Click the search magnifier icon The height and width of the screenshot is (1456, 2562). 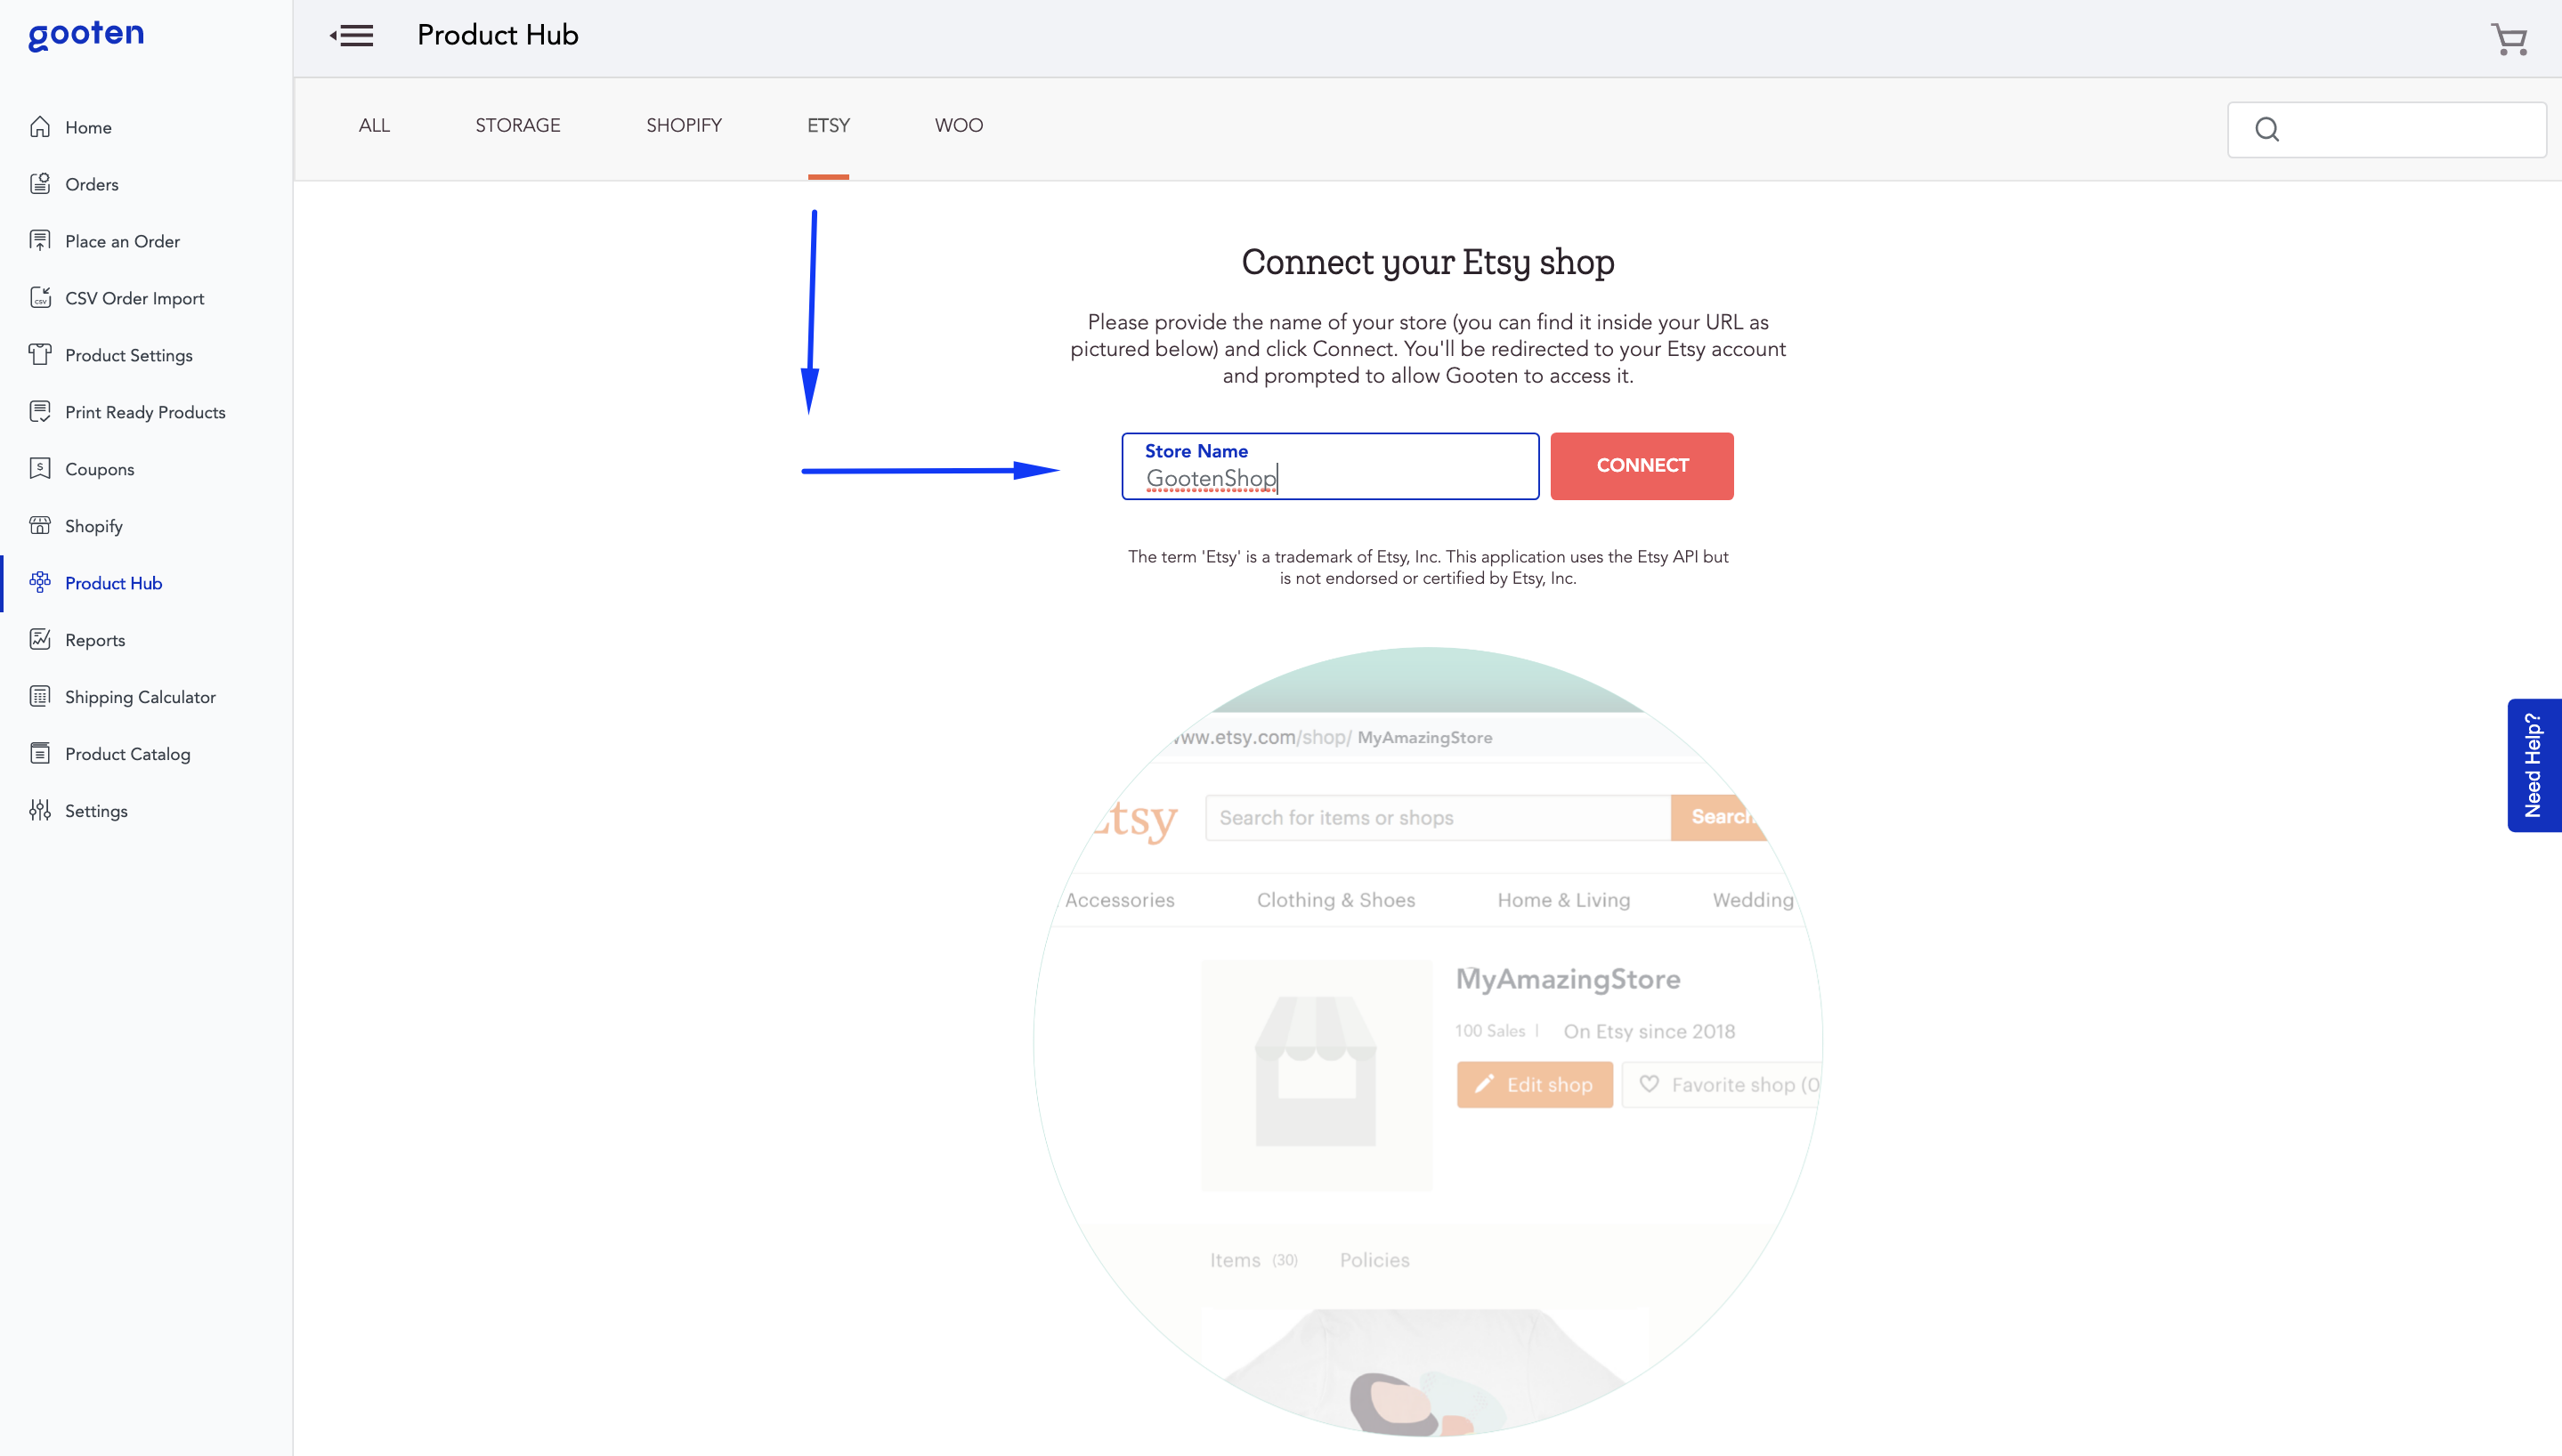[x=2267, y=130]
